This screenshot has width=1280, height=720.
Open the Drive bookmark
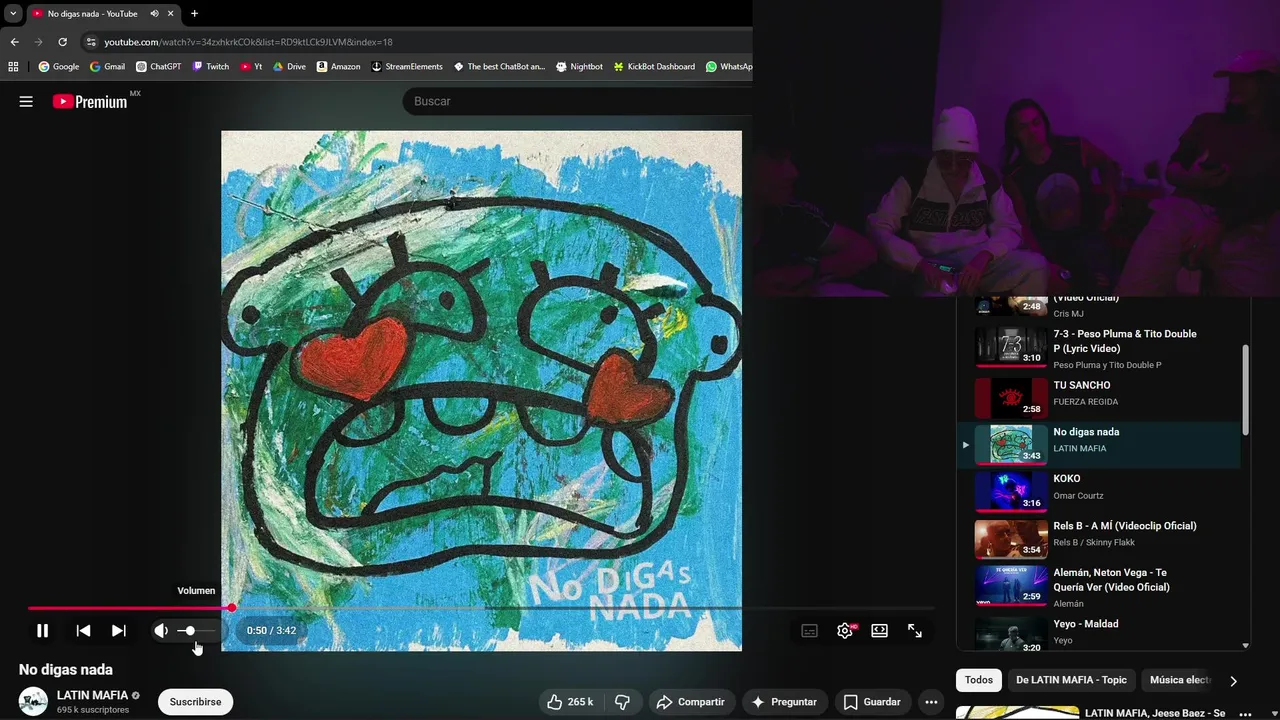tap(289, 67)
